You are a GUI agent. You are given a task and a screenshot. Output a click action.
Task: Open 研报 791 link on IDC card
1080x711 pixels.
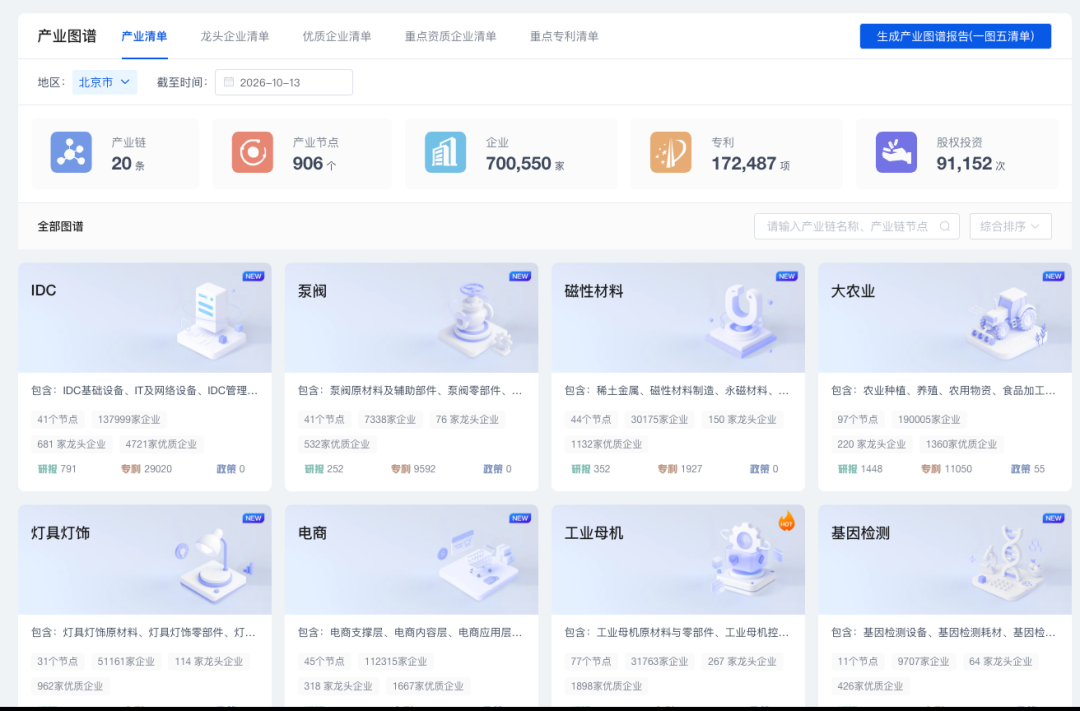tap(57, 468)
